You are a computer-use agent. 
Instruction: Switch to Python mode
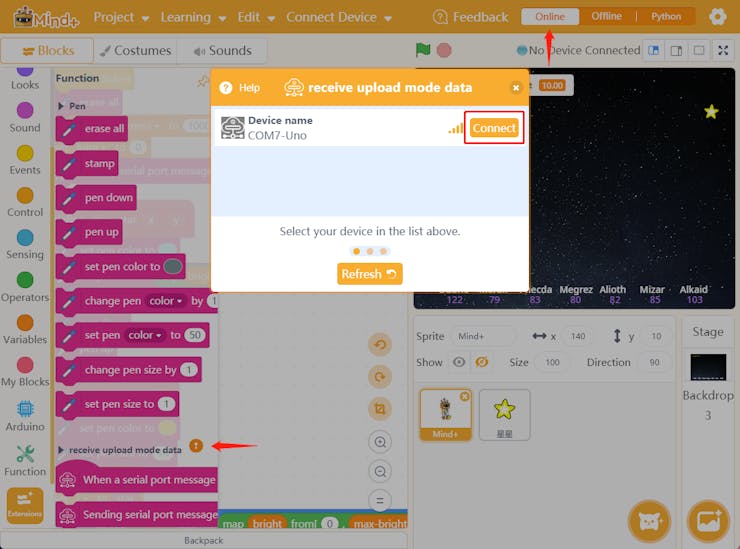pos(666,17)
